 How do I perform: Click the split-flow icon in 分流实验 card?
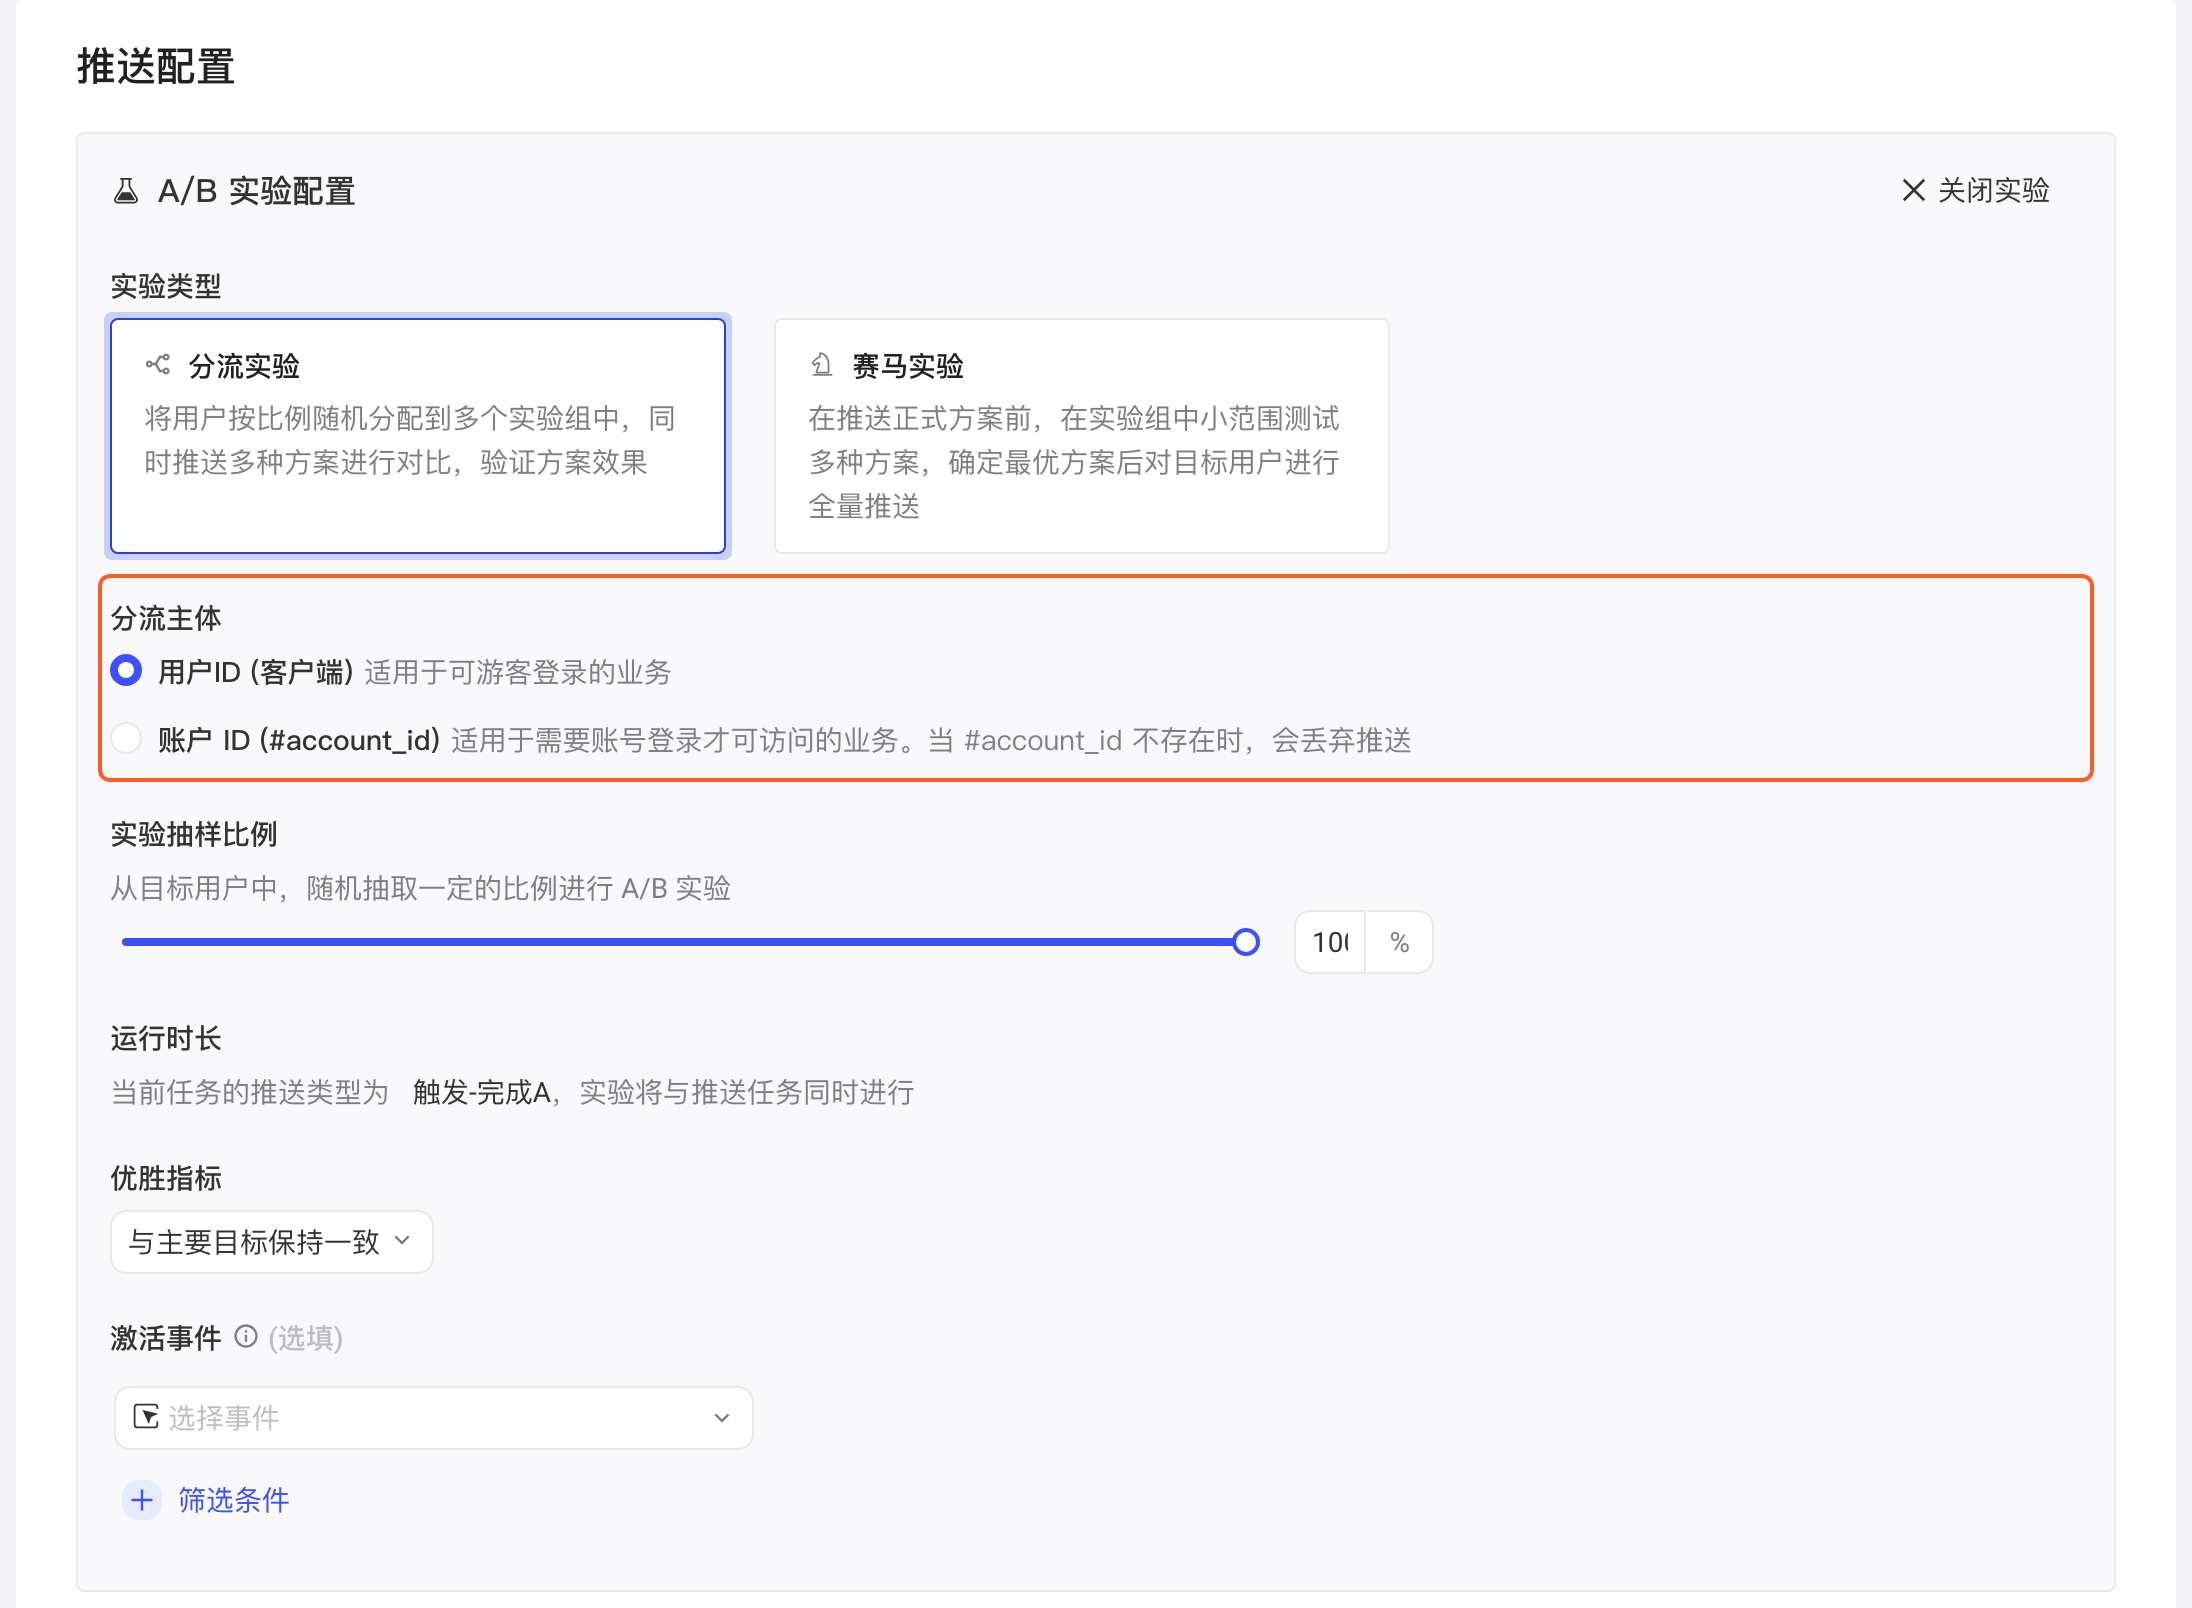tap(158, 365)
